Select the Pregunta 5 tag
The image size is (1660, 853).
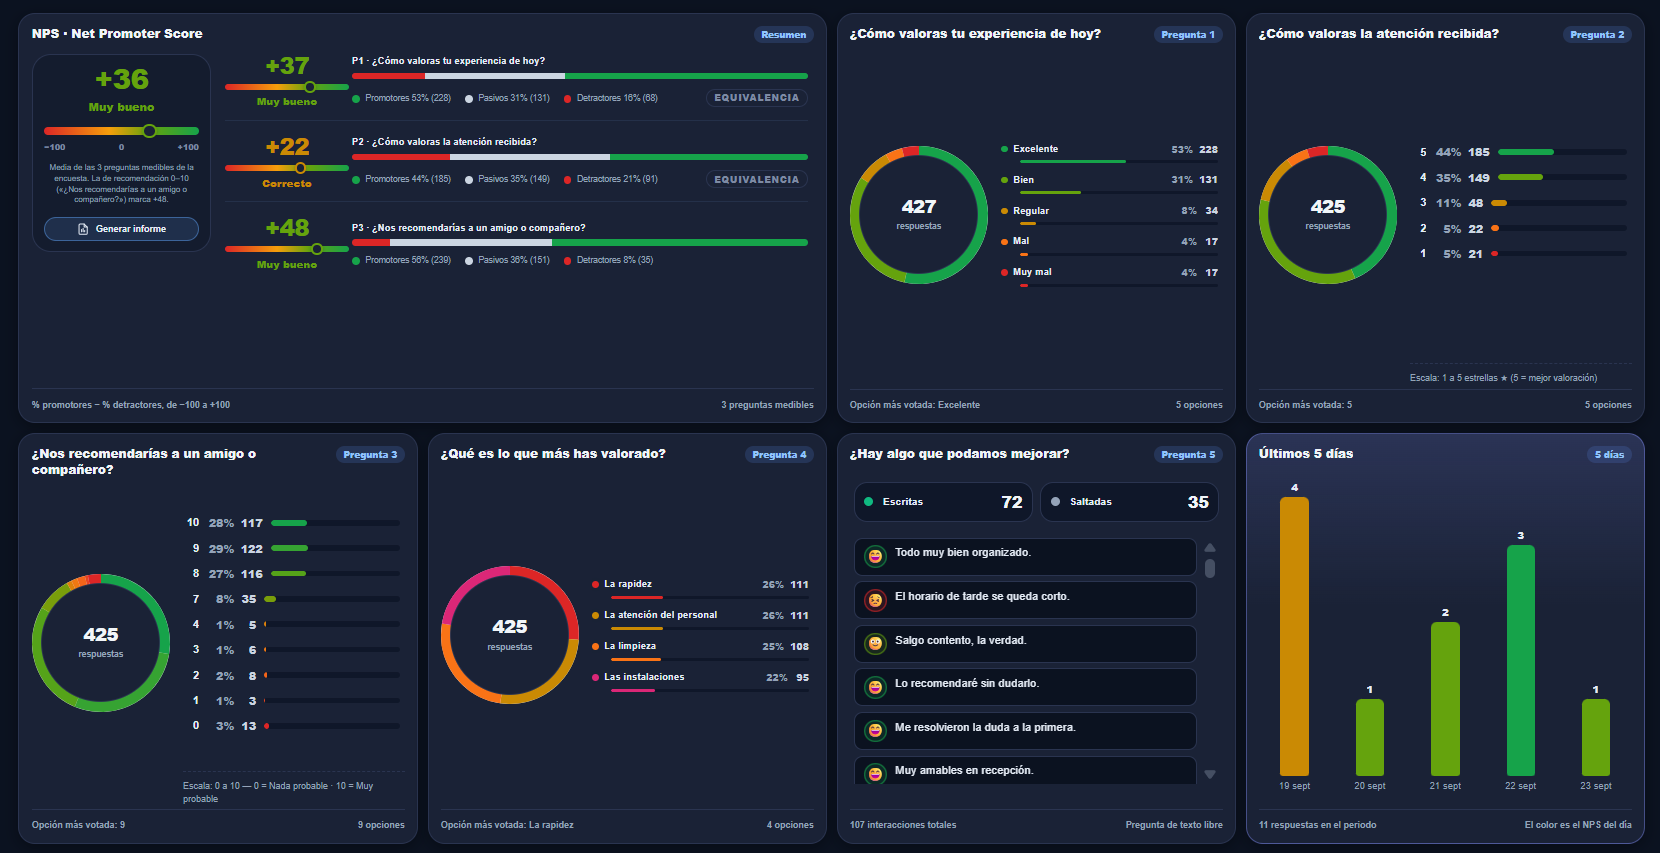point(1188,455)
